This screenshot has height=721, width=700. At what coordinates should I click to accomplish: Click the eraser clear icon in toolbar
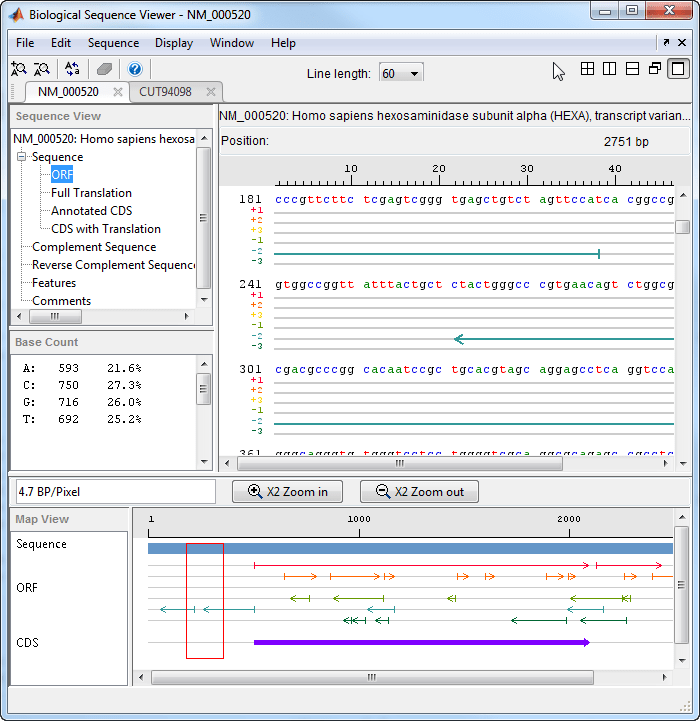[104, 69]
